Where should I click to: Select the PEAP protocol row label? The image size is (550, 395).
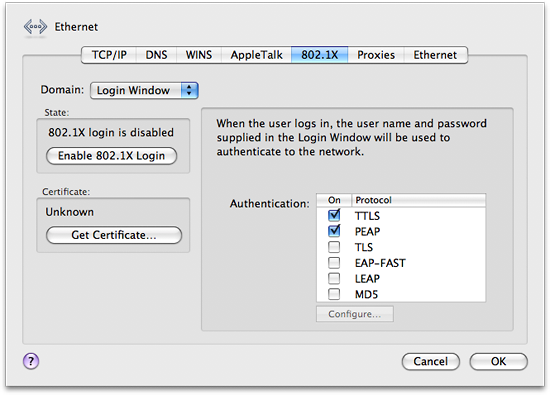click(367, 232)
